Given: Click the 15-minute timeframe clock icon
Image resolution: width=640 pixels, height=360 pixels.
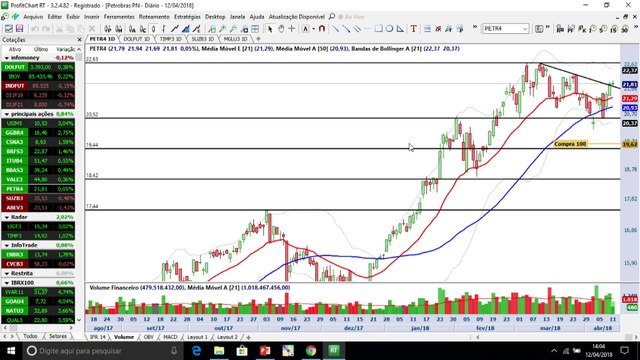Looking at the screenshot, I should [x=614, y=29].
